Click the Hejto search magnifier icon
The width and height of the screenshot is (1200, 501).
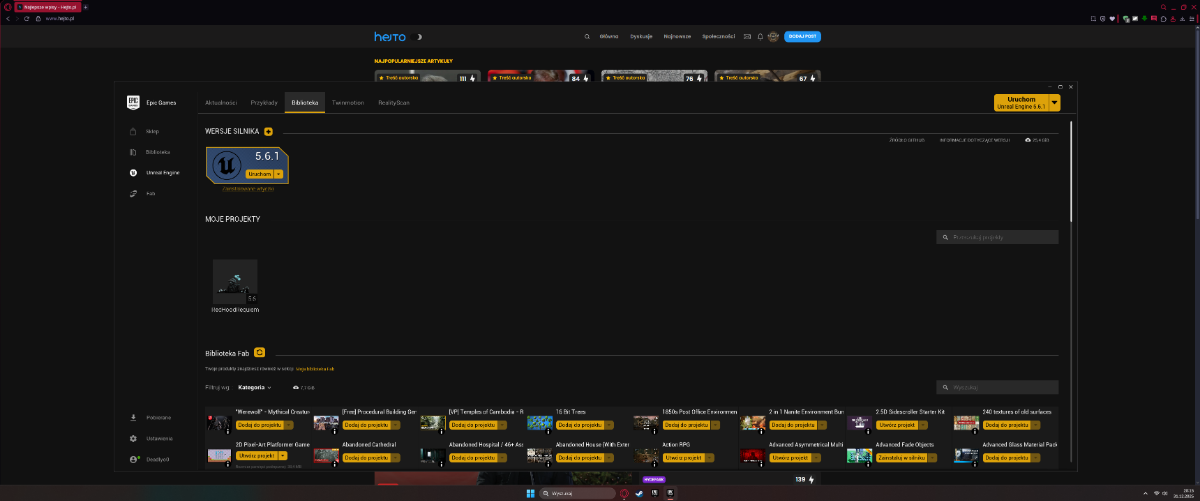587,36
